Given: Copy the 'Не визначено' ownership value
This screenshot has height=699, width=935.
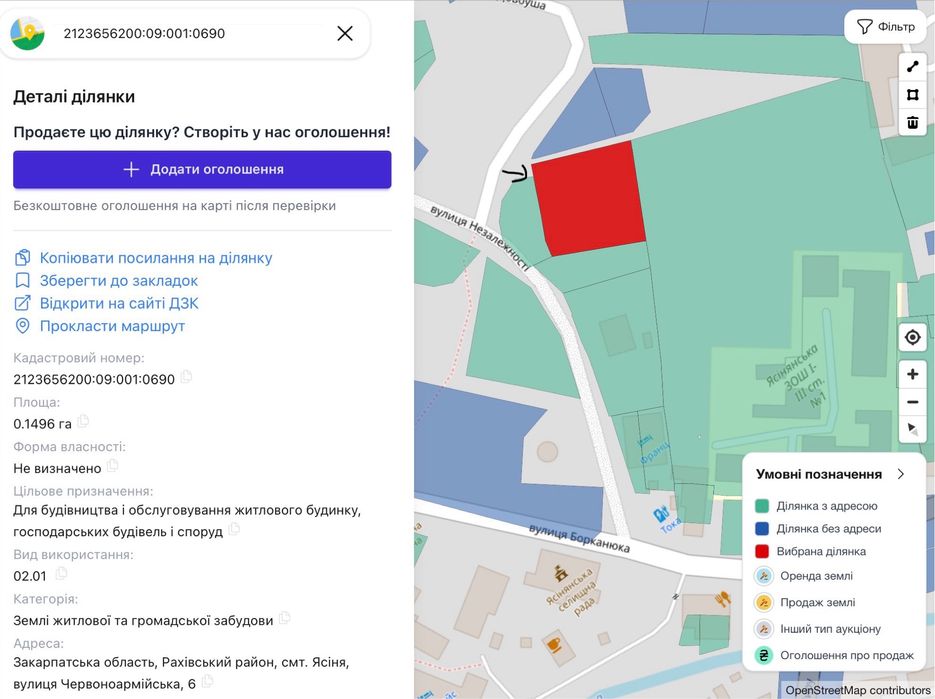Looking at the screenshot, I should pos(113,465).
